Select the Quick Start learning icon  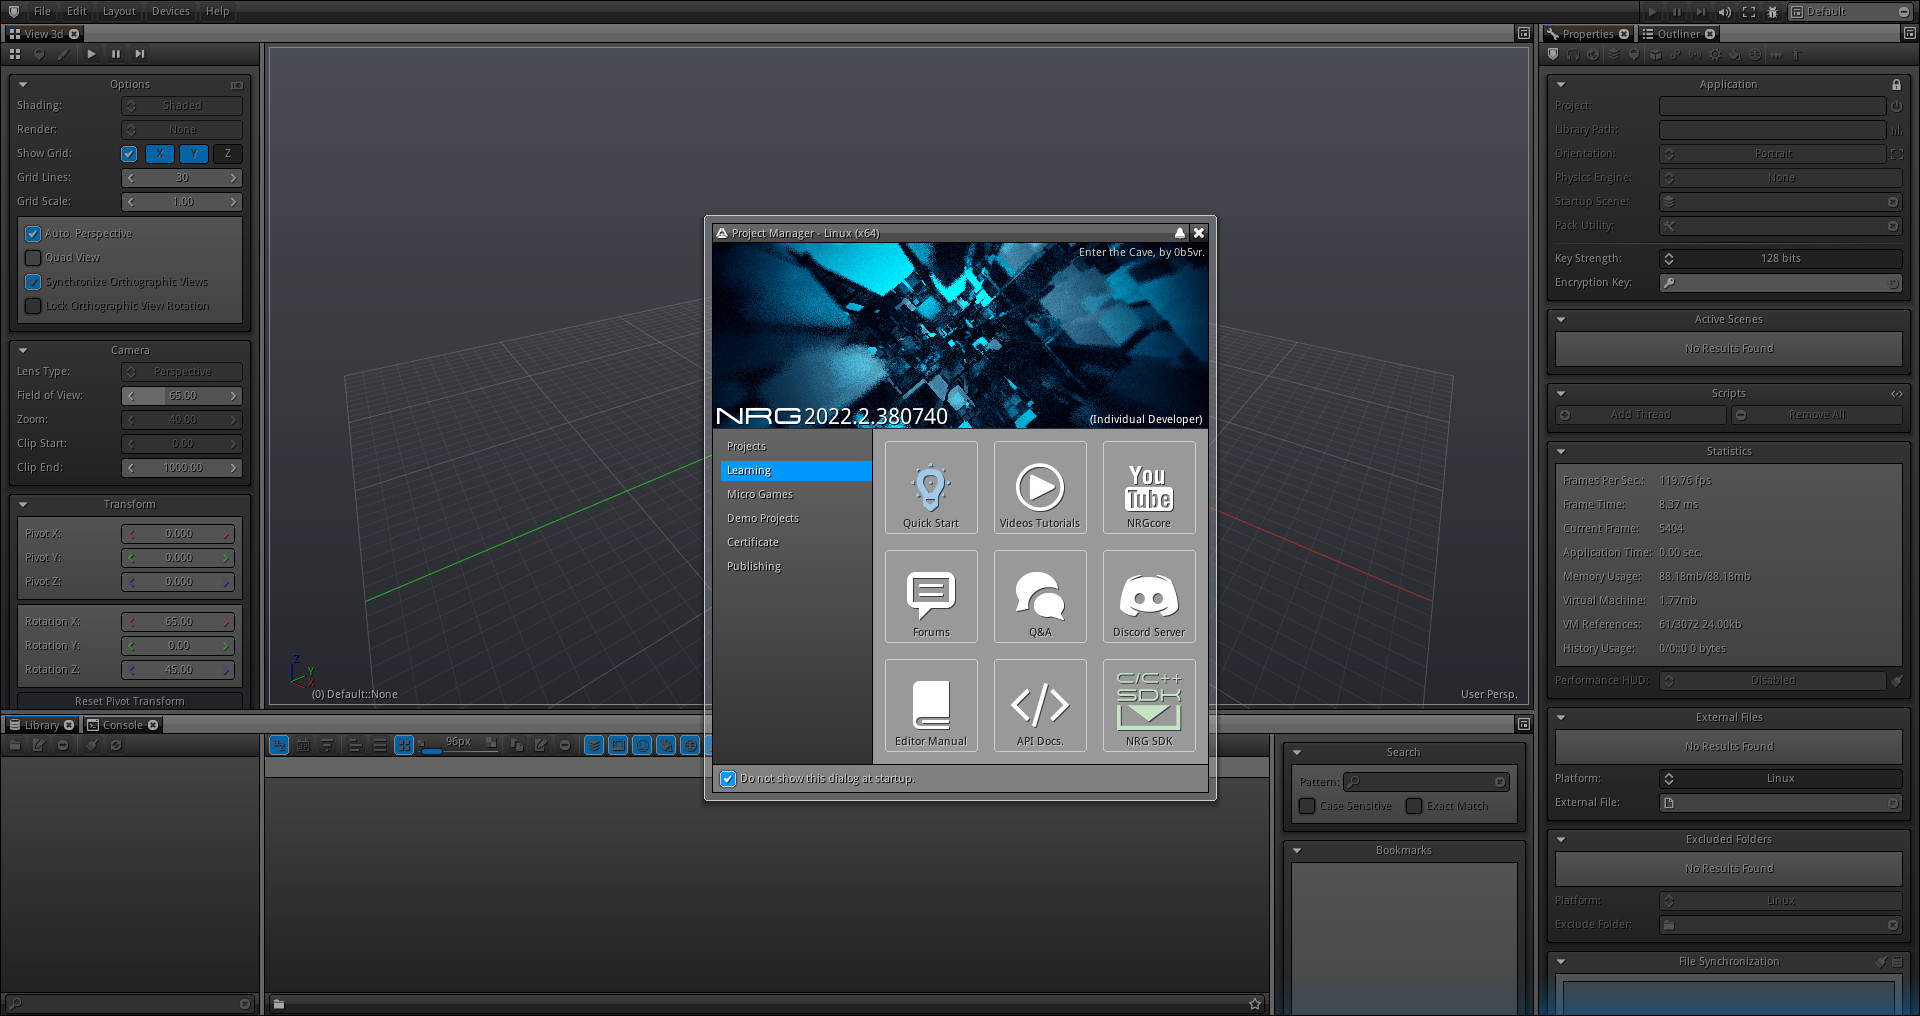(x=930, y=487)
